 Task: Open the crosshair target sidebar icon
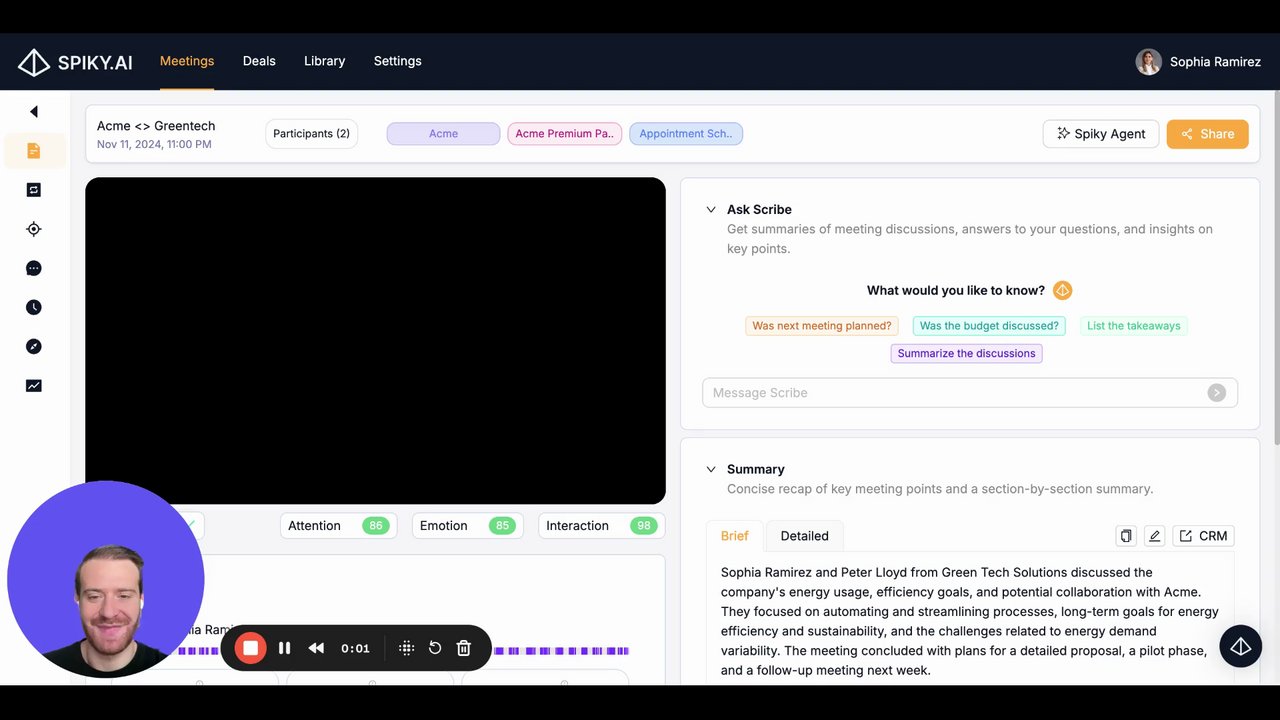click(34, 229)
